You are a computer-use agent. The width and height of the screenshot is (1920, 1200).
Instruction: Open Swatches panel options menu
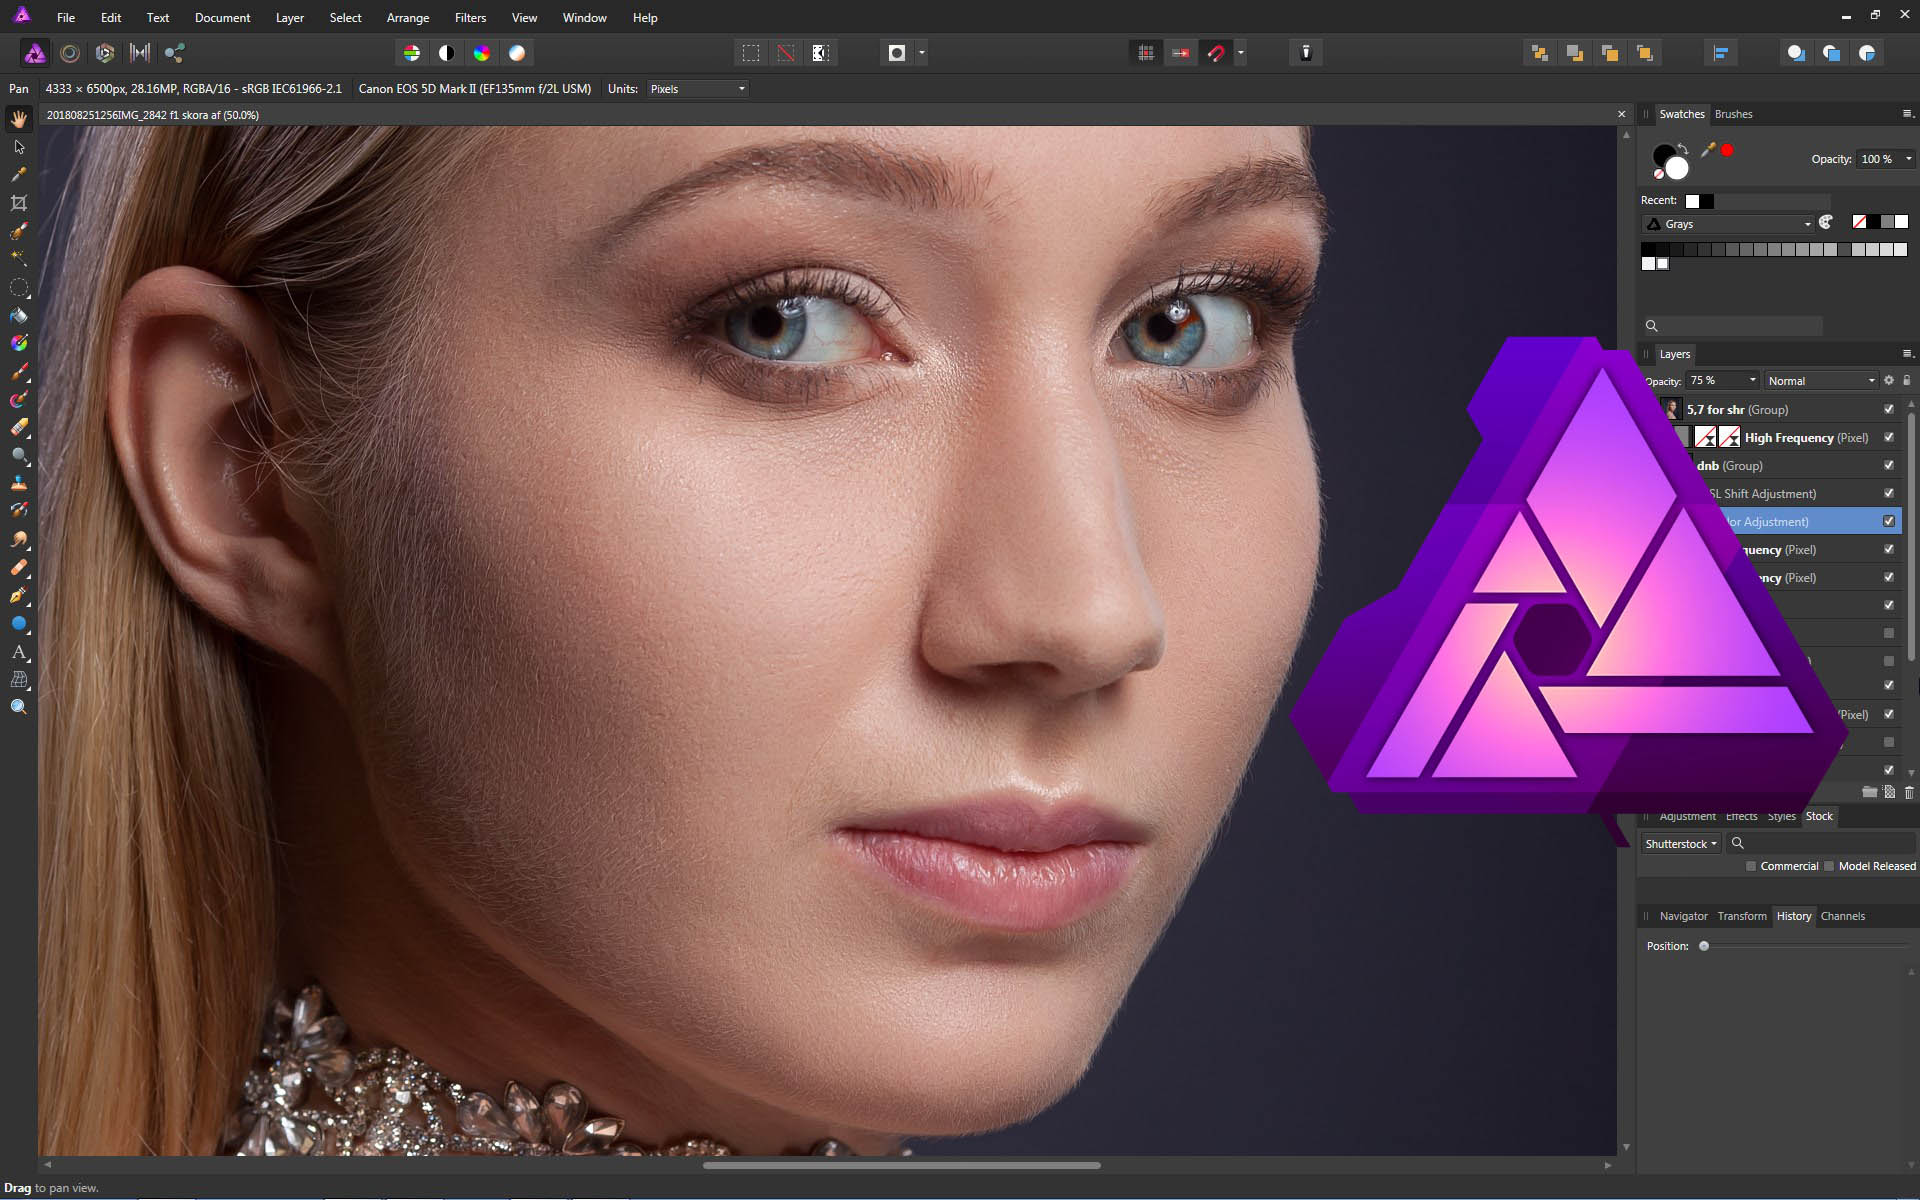point(1907,114)
